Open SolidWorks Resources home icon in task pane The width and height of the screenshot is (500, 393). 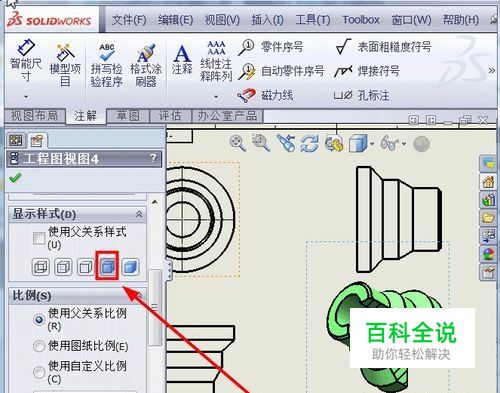(488, 182)
